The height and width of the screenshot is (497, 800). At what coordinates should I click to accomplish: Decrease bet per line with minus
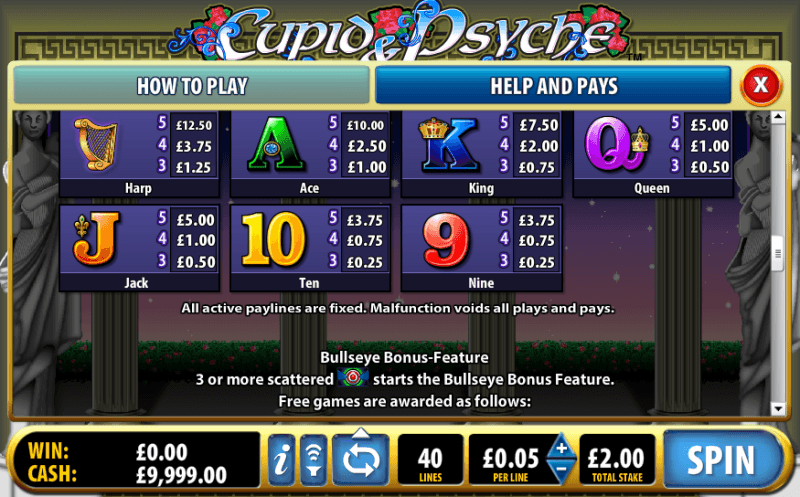coord(561,470)
